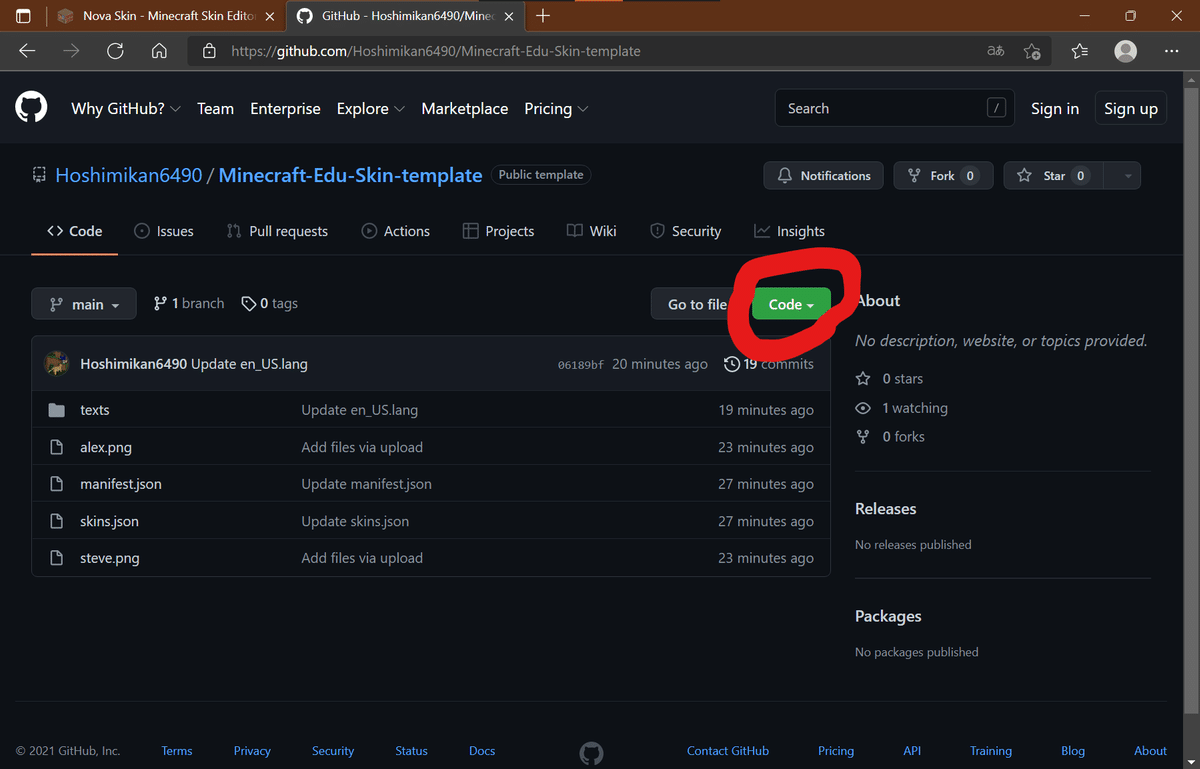This screenshot has height=769, width=1200.
Task: Fork this repository
Action: pos(943,176)
